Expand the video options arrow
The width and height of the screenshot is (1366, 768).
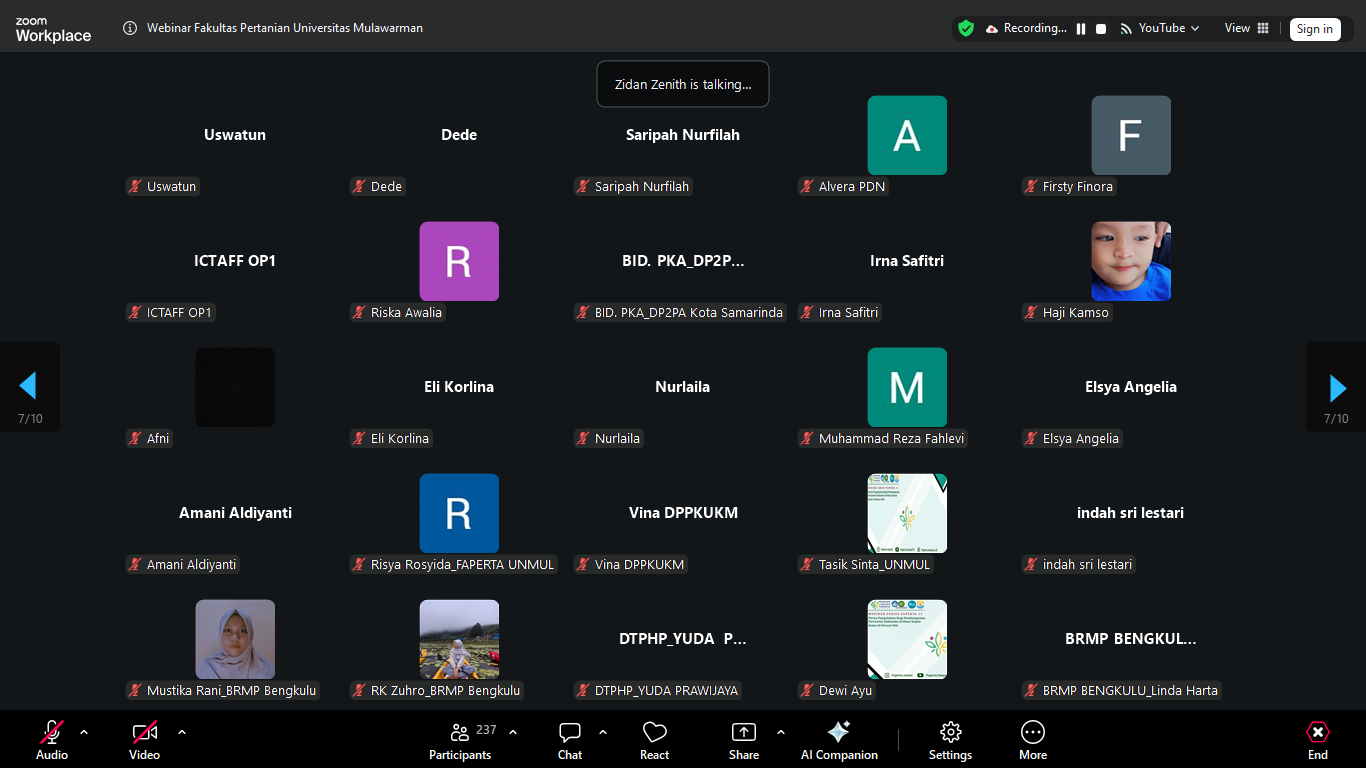pyautogui.click(x=182, y=732)
